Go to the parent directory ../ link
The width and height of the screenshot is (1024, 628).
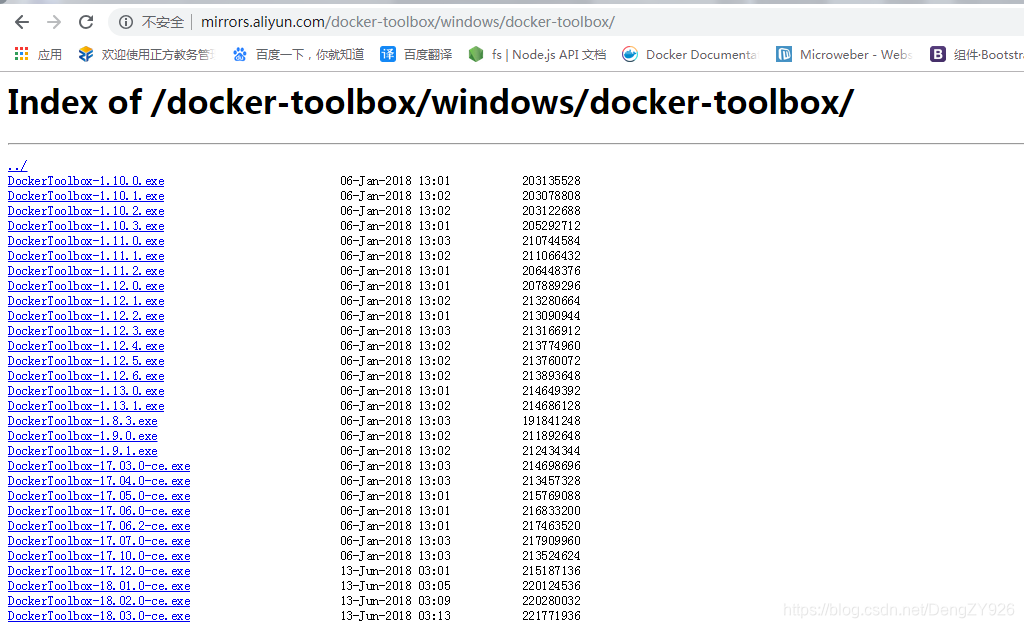coord(18,166)
